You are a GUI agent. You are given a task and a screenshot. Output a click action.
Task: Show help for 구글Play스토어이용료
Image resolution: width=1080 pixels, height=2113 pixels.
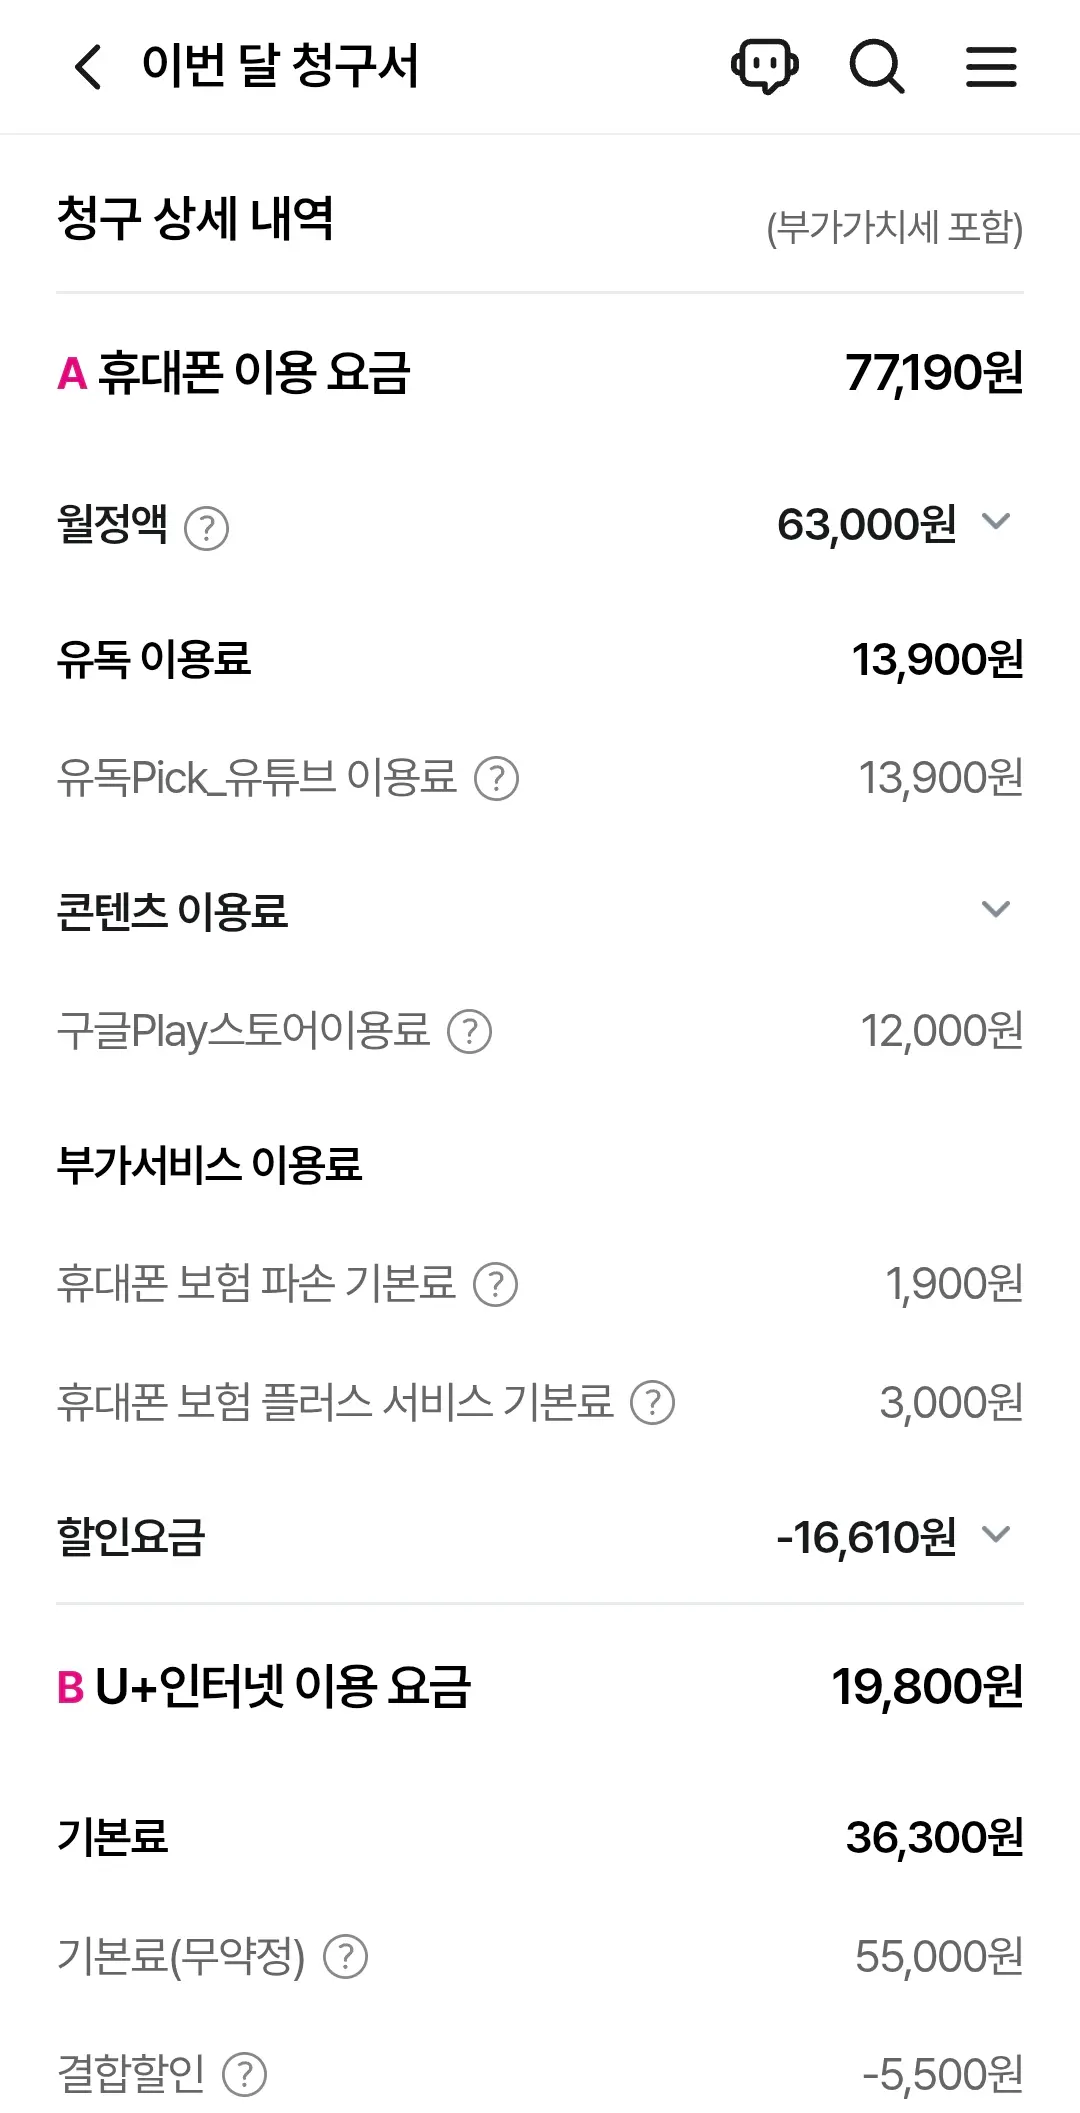coord(469,1032)
